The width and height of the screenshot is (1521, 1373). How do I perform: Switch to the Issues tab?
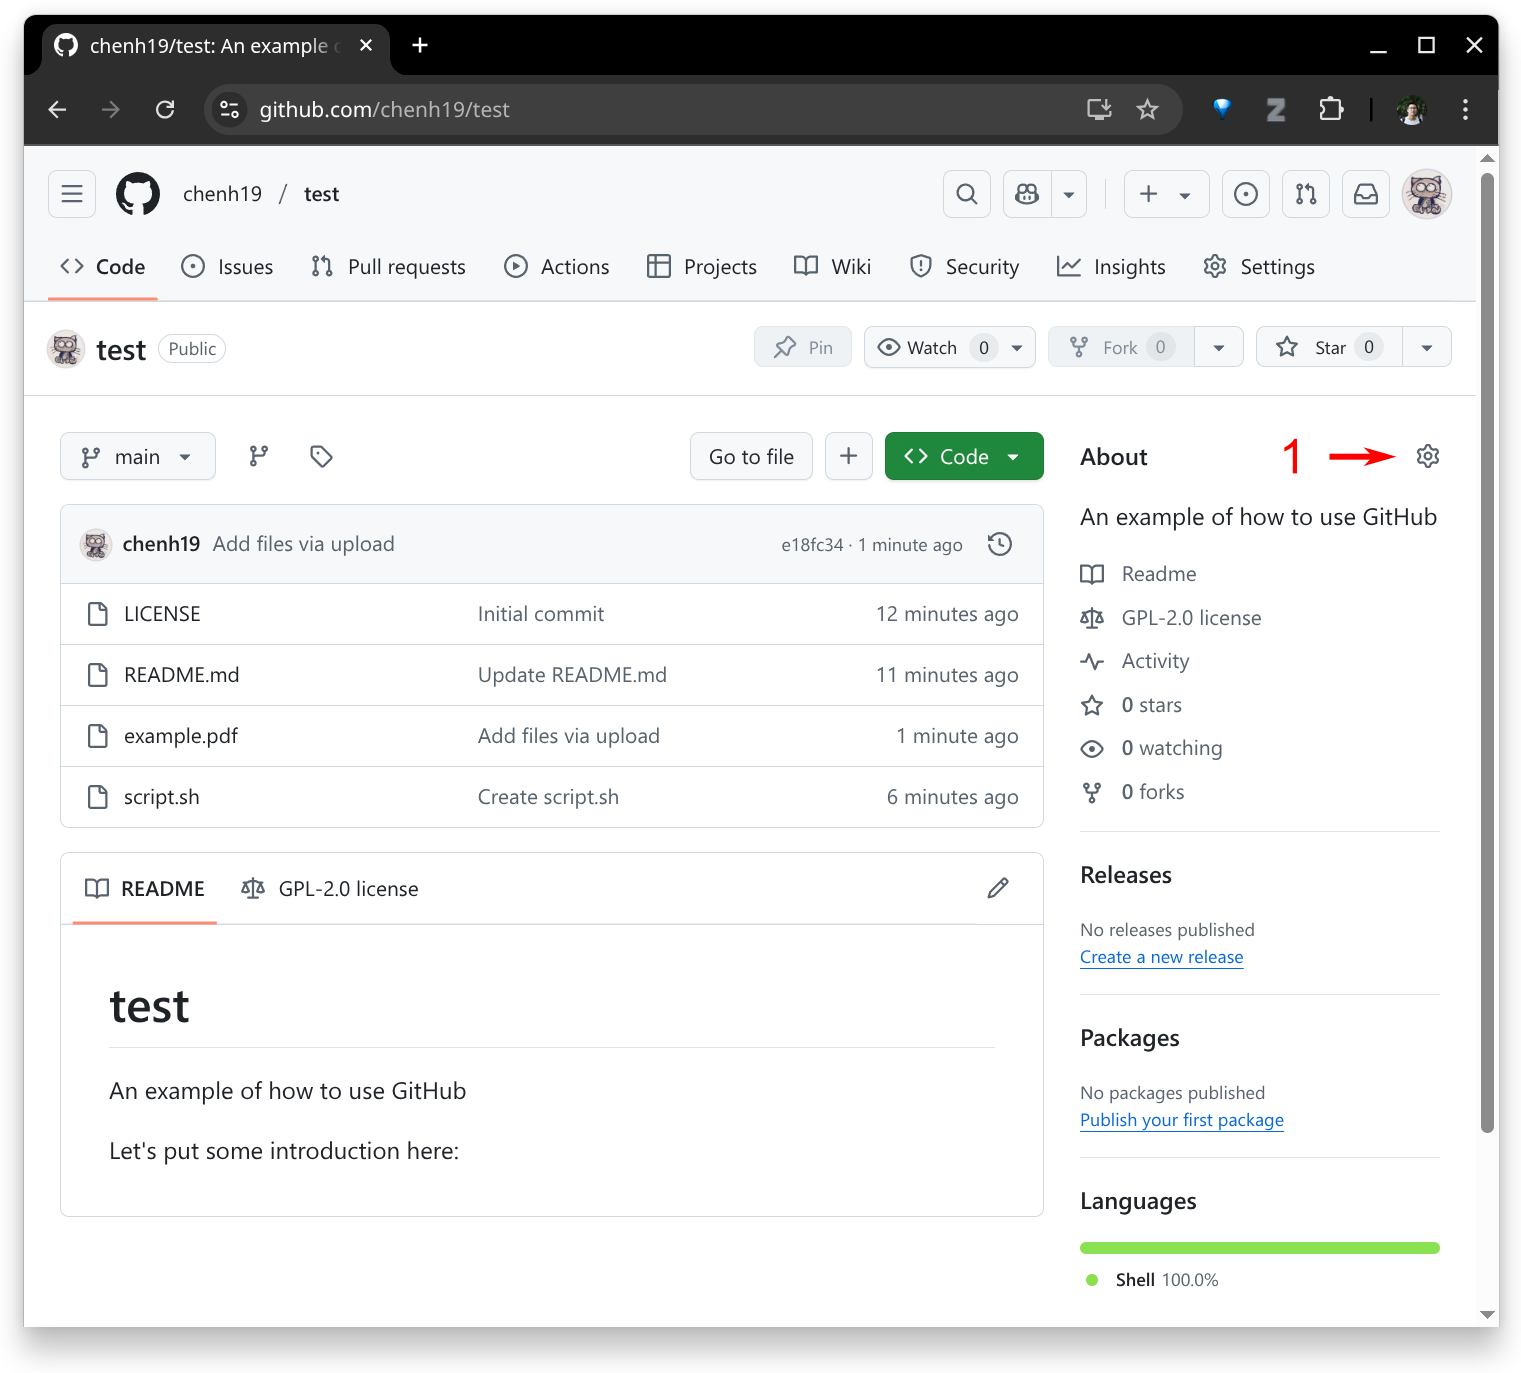tap(227, 267)
